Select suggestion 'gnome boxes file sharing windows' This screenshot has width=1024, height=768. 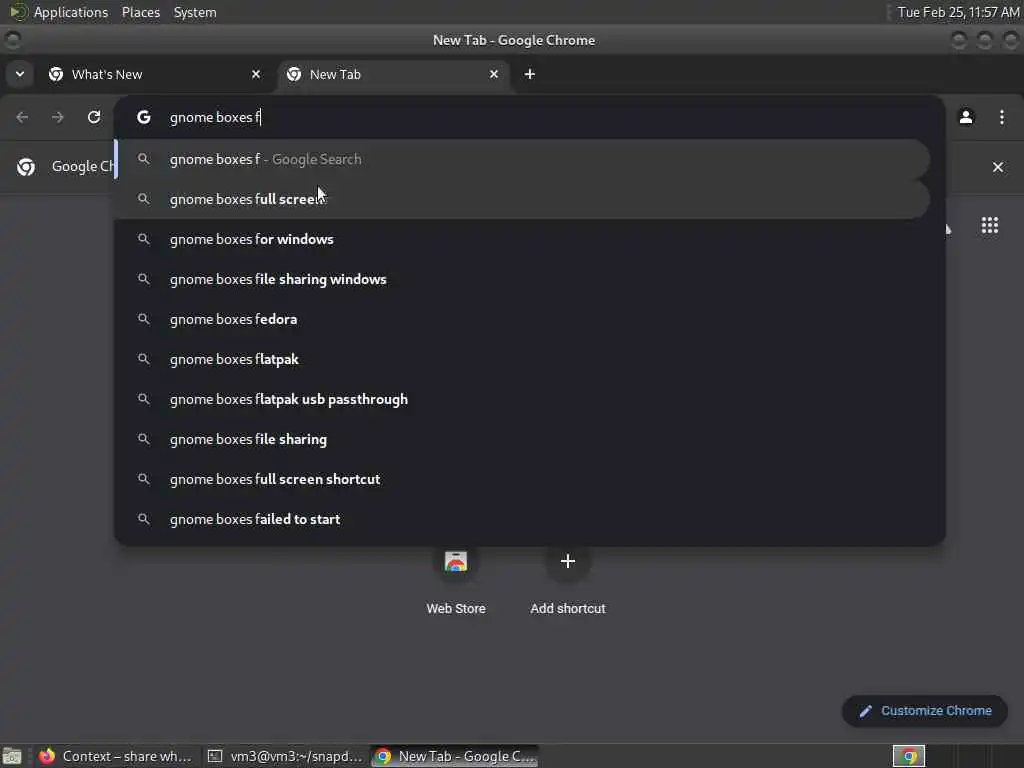[x=522, y=279]
